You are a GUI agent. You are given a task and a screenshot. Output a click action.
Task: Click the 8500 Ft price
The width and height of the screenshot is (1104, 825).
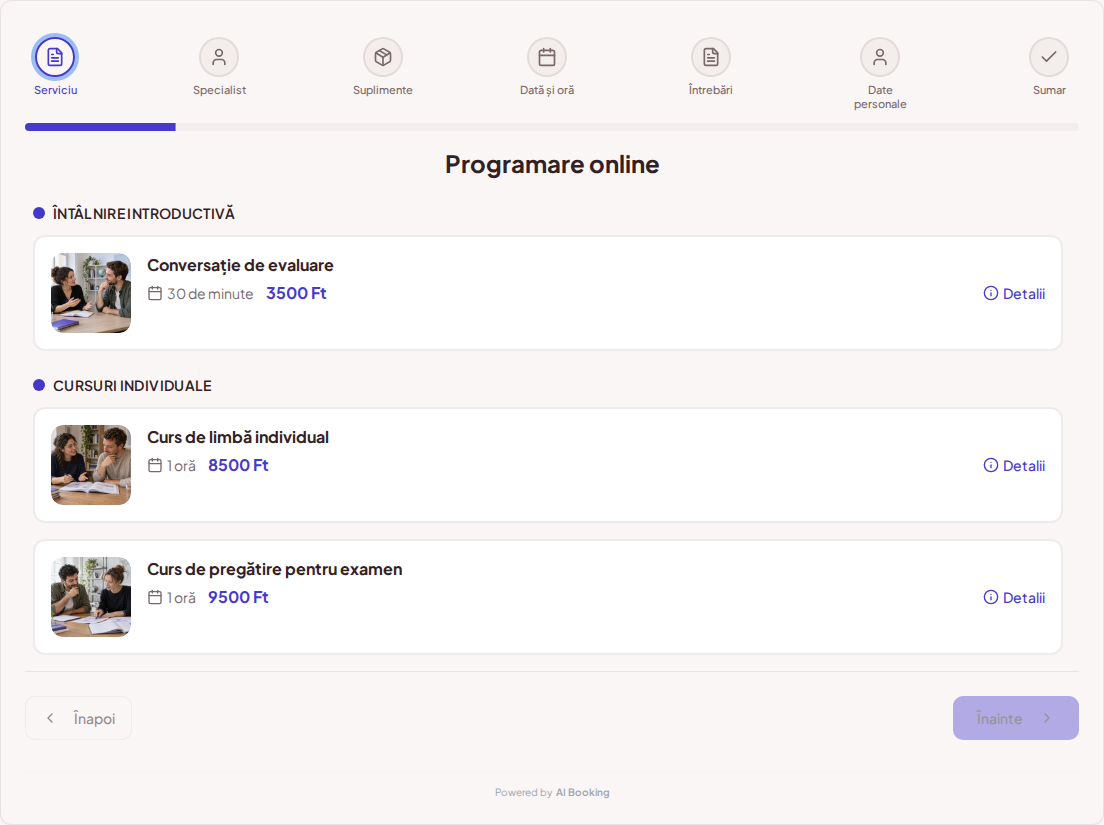click(238, 465)
